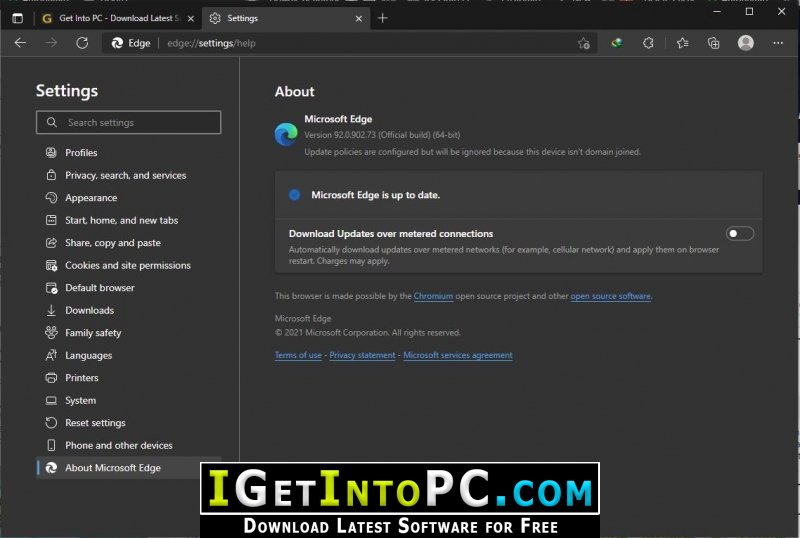Open System settings

tap(129, 400)
